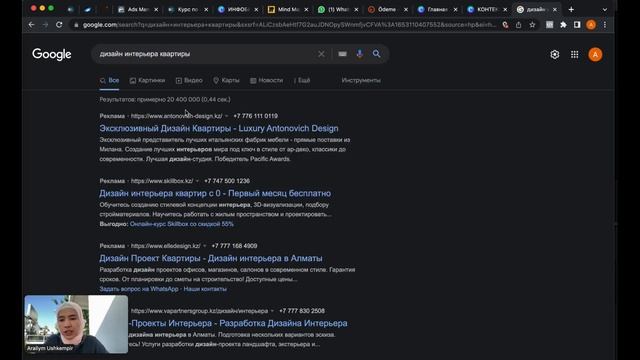Image resolution: width=640 pixels, height=360 pixels.
Task: Open Эксклюзивный Дизайн Квартиры Antonovich link
Action: (x=219, y=128)
